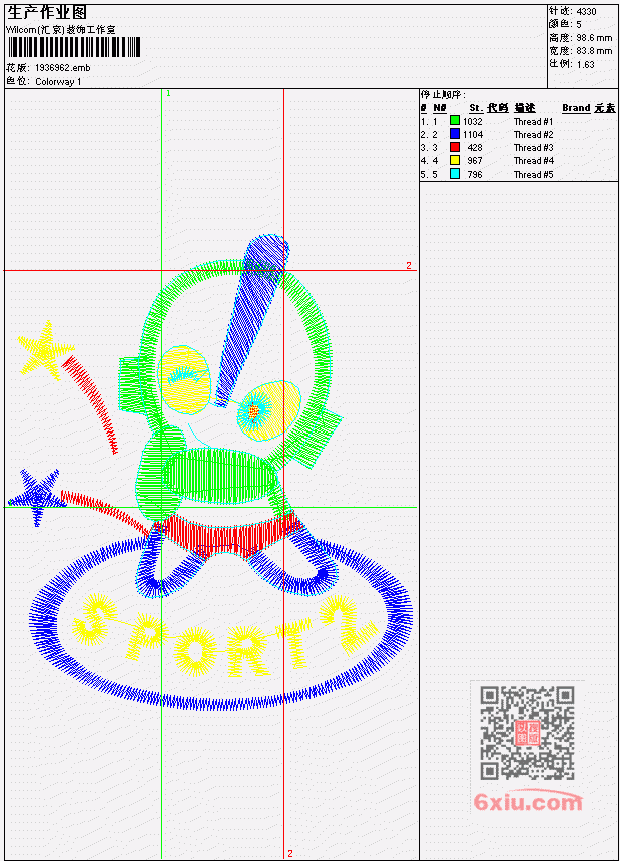This screenshot has height=861, width=620.
Task: Click the red shorts on the character
Action: point(228,534)
